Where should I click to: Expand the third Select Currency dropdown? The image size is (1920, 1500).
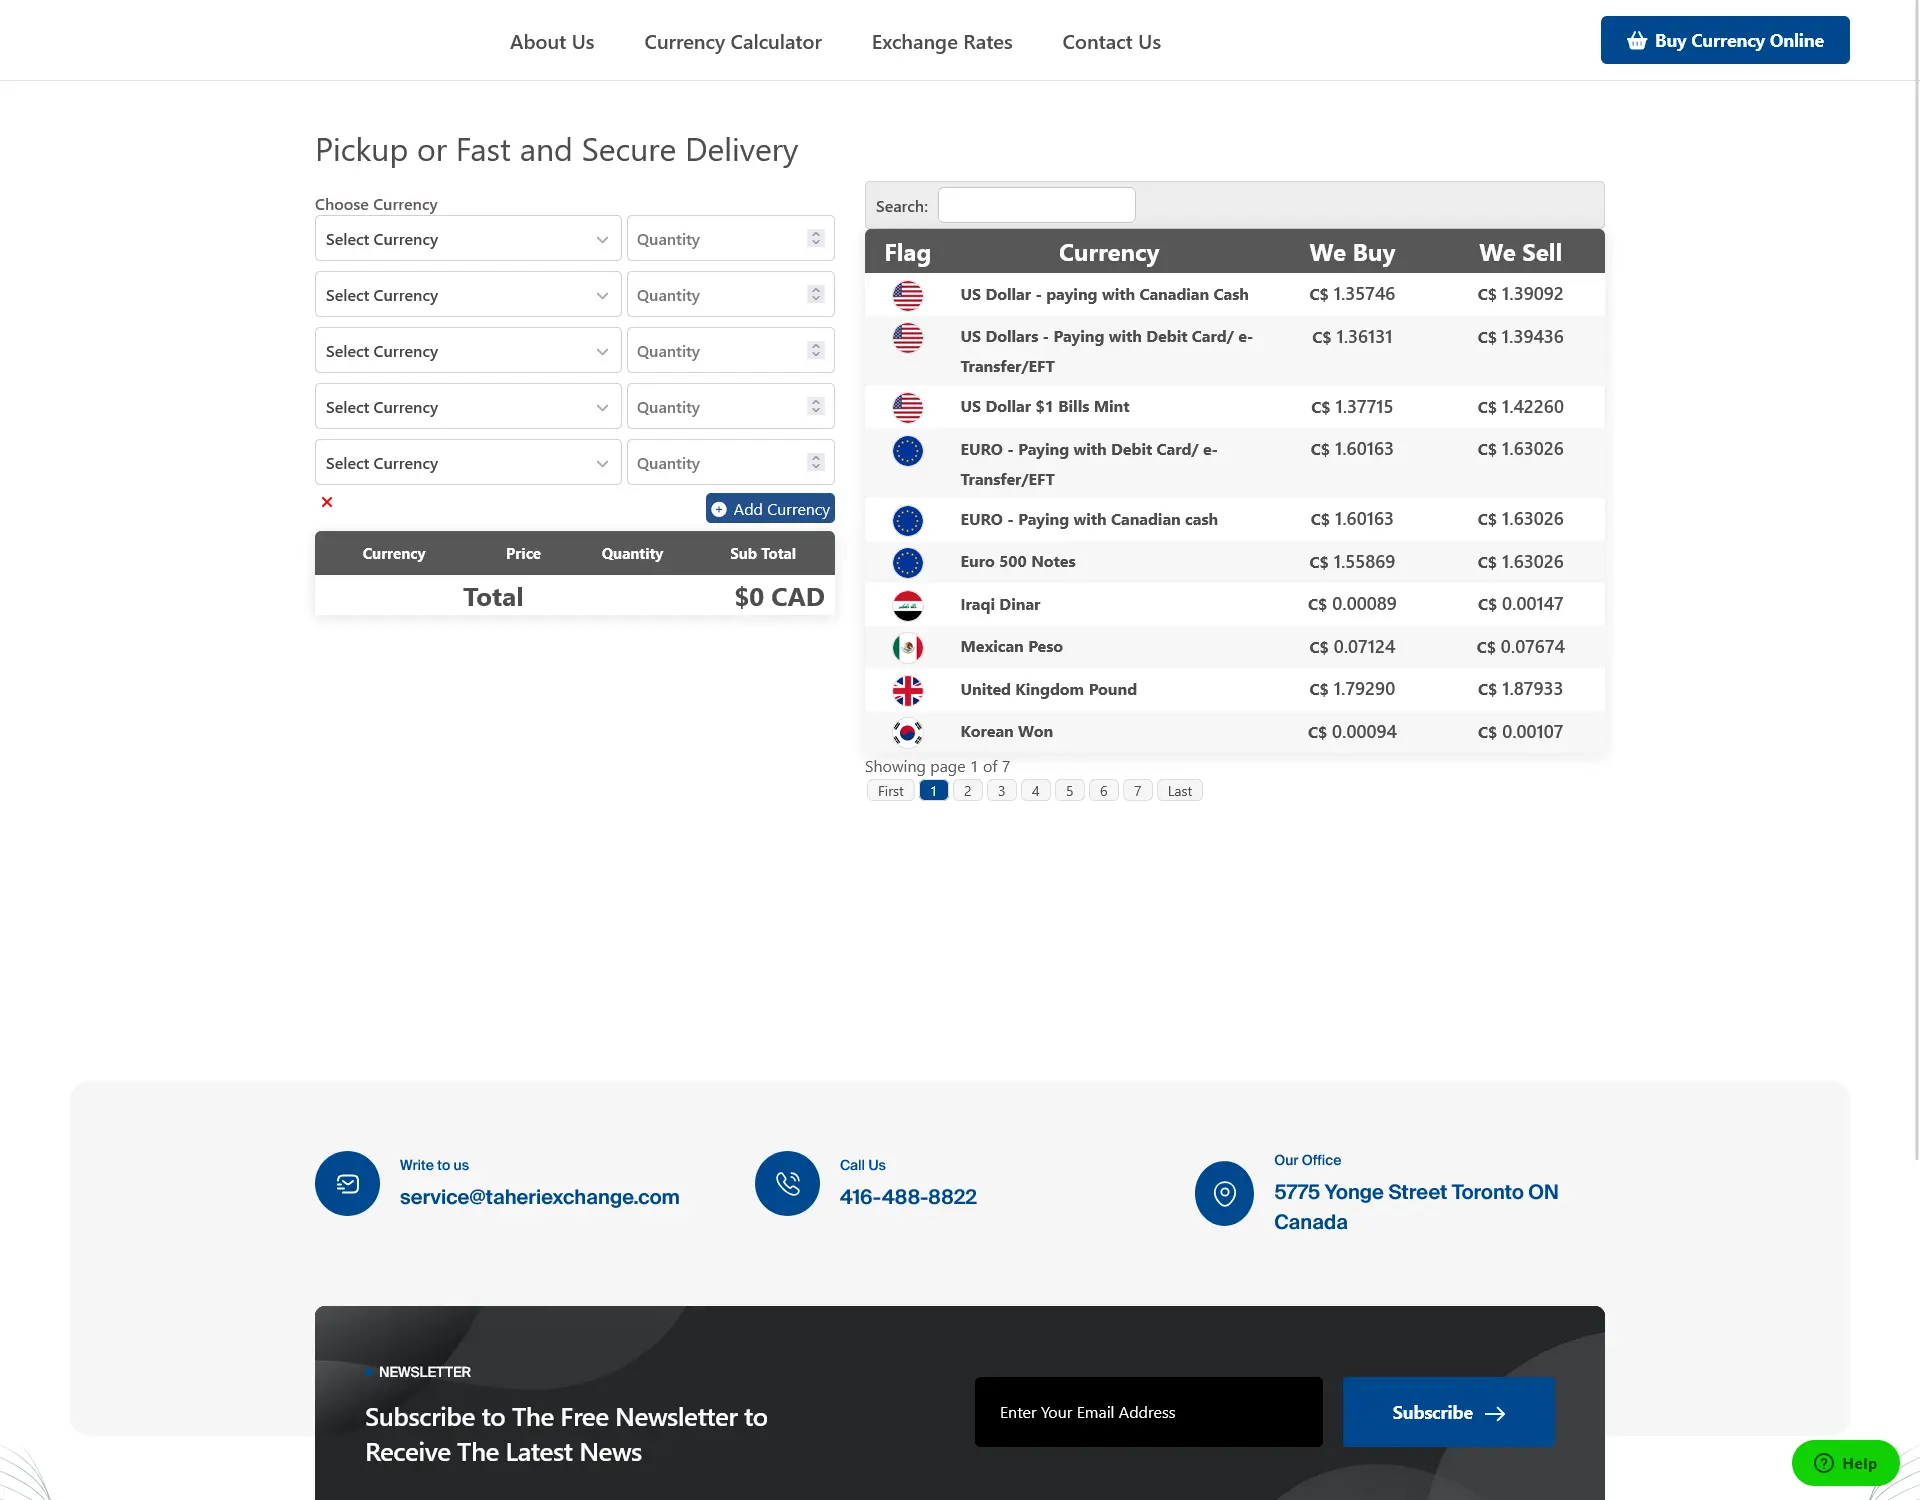tap(467, 351)
